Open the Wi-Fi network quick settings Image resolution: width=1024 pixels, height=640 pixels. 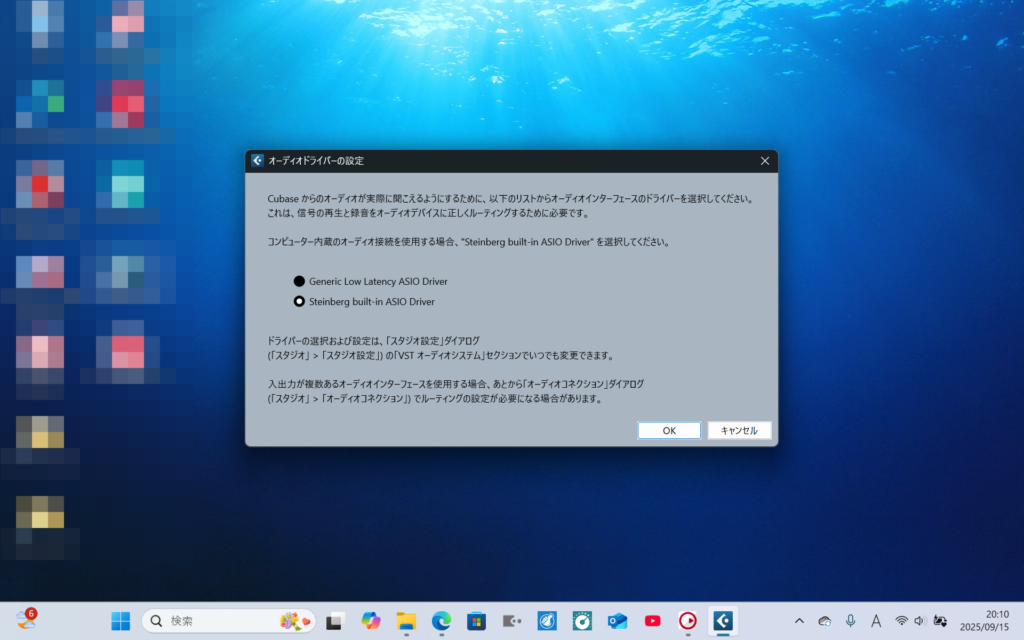coord(901,621)
